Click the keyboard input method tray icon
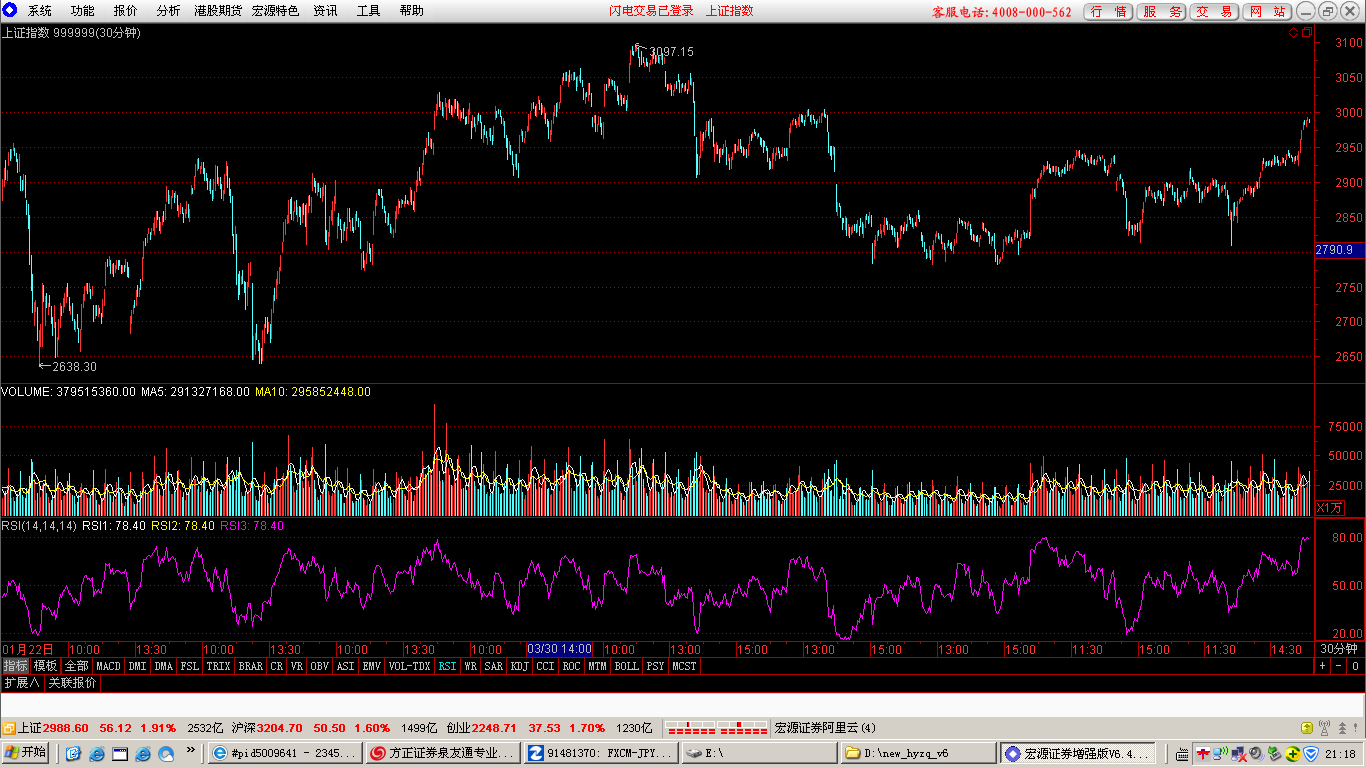The image size is (1366, 768). click(x=1183, y=753)
